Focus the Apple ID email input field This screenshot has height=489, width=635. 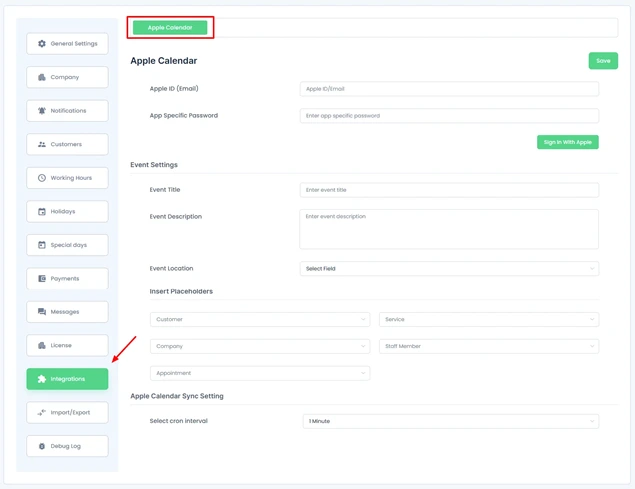click(449, 89)
